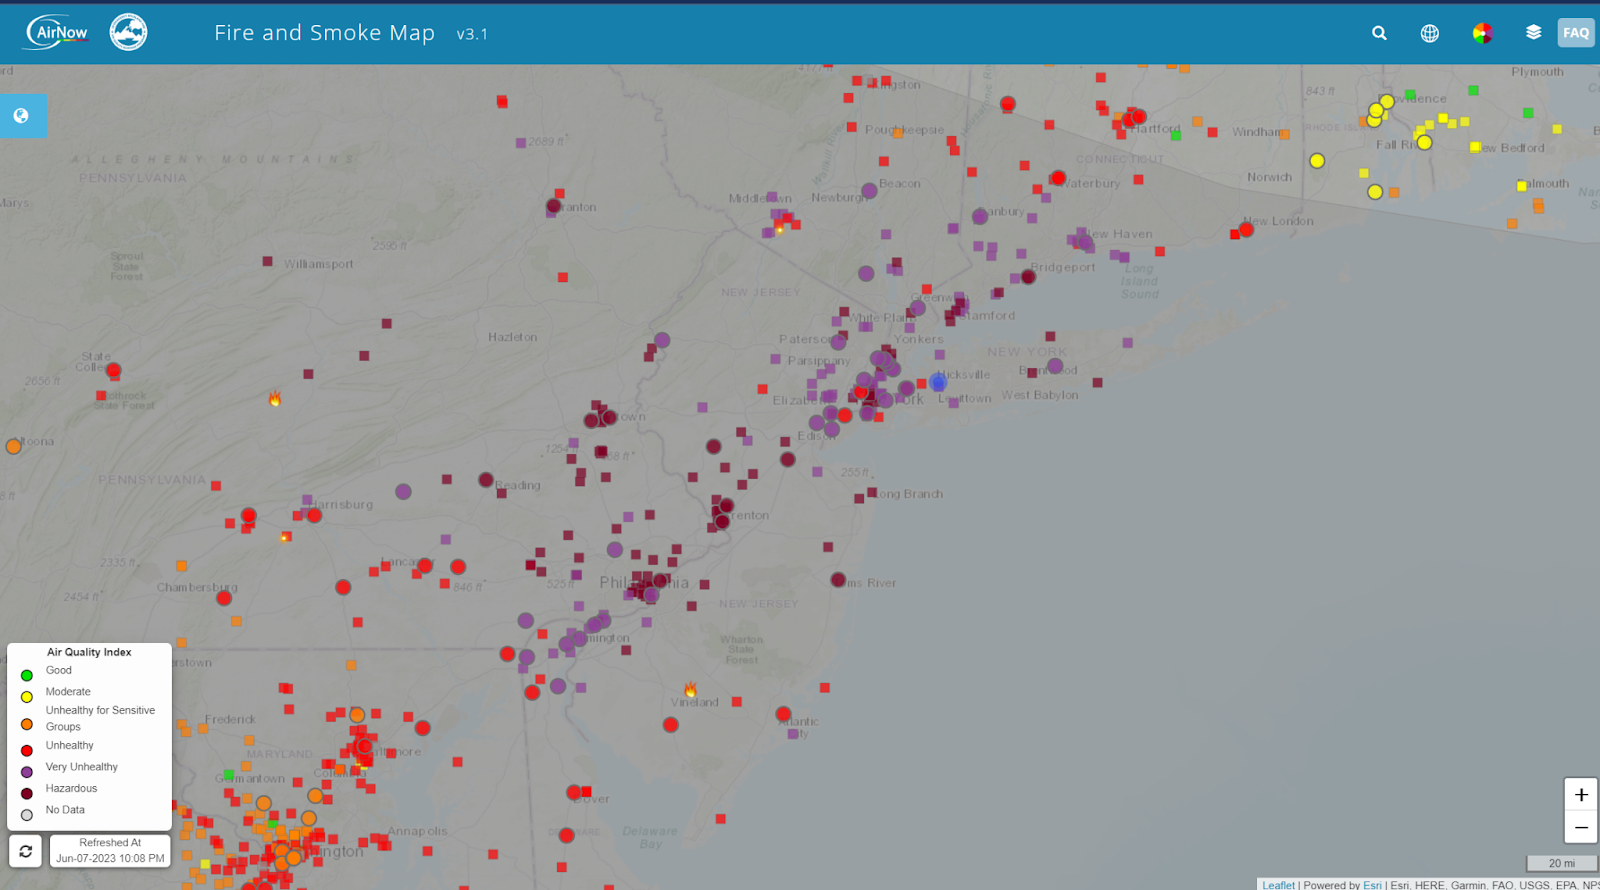Zoom in with the plus button
Viewport: 1600px width, 890px height.
pyautogui.click(x=1581, y=795)
